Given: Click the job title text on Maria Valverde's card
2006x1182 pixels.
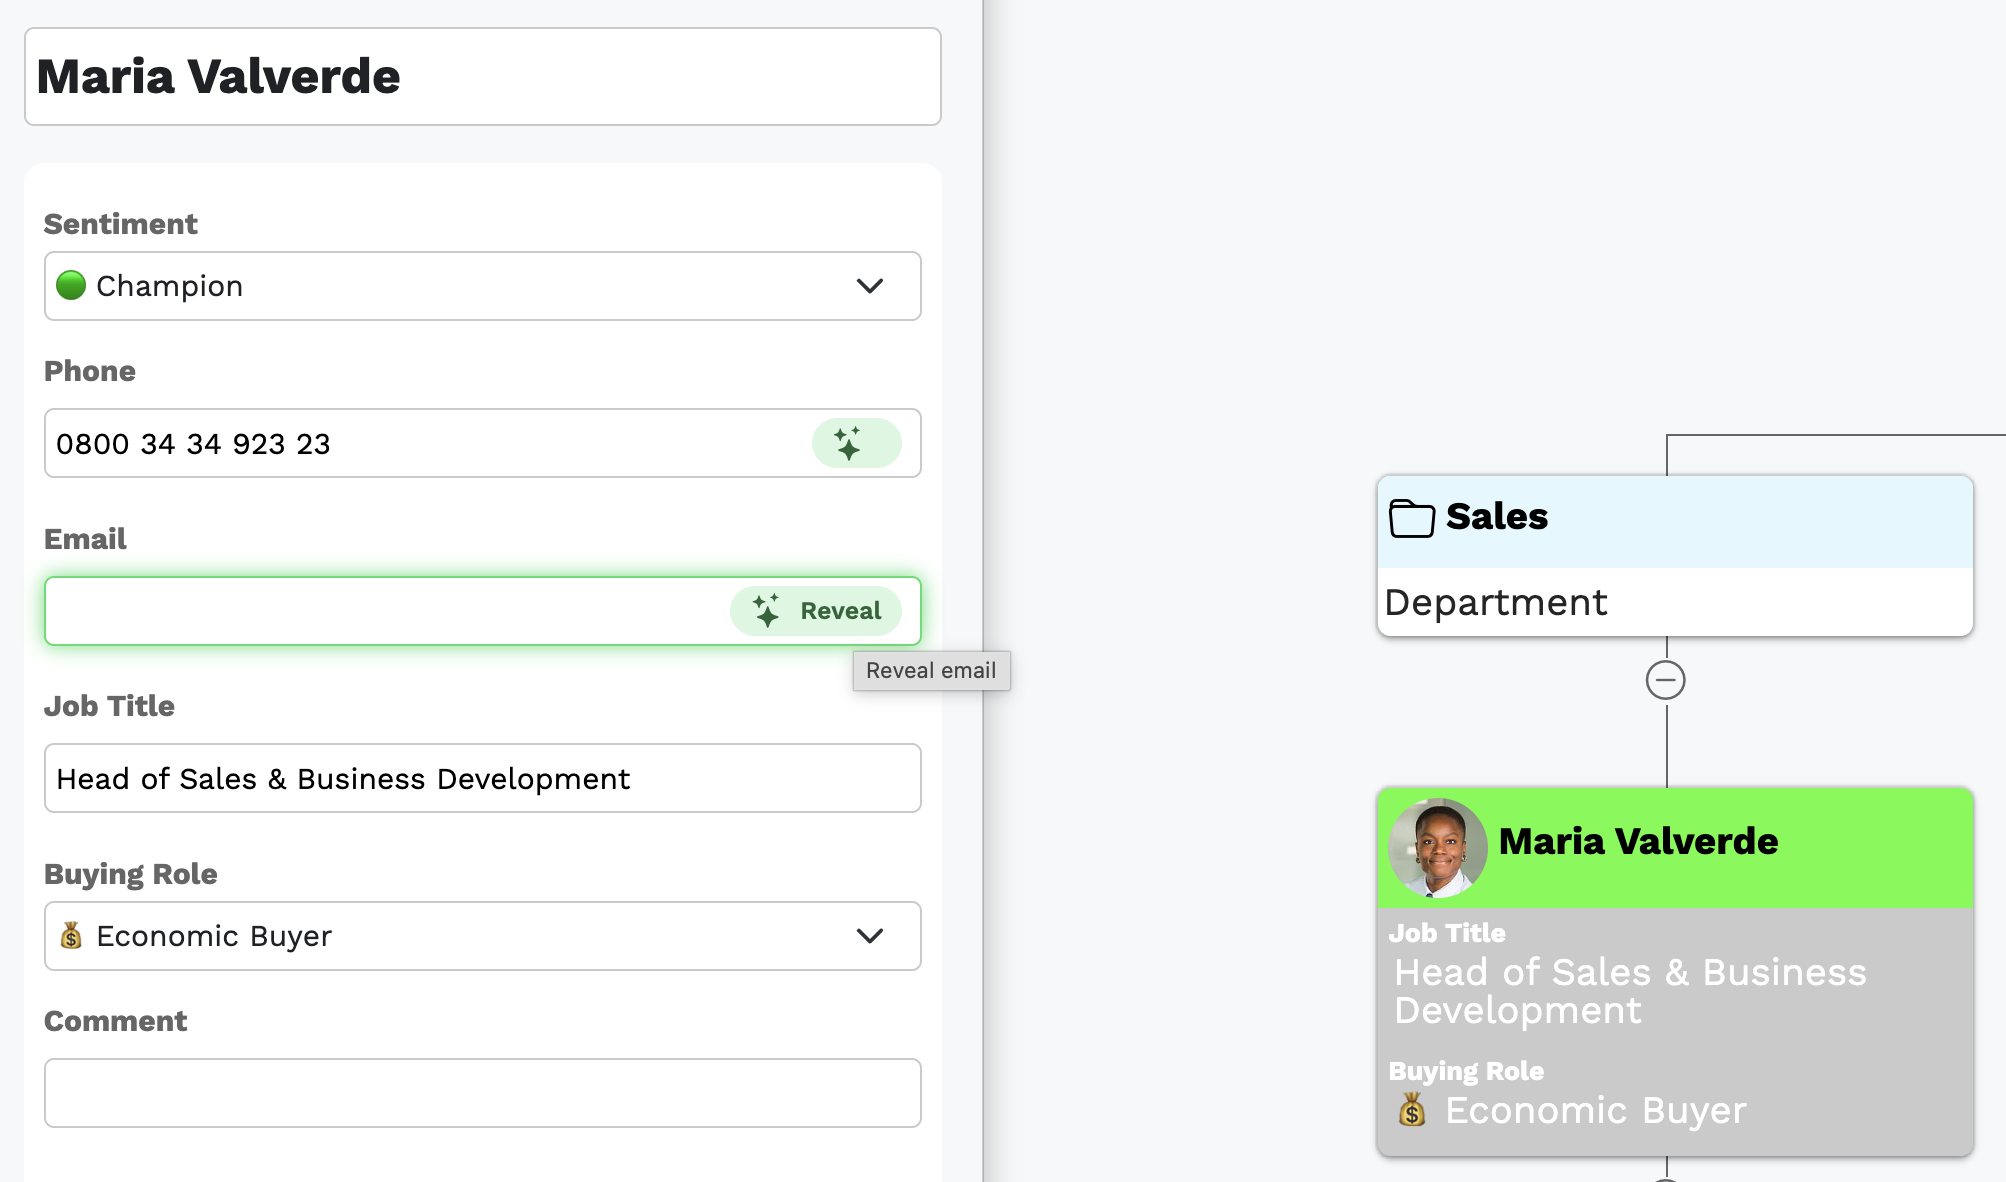Looking at the screenshot, I should [1630, 991].
